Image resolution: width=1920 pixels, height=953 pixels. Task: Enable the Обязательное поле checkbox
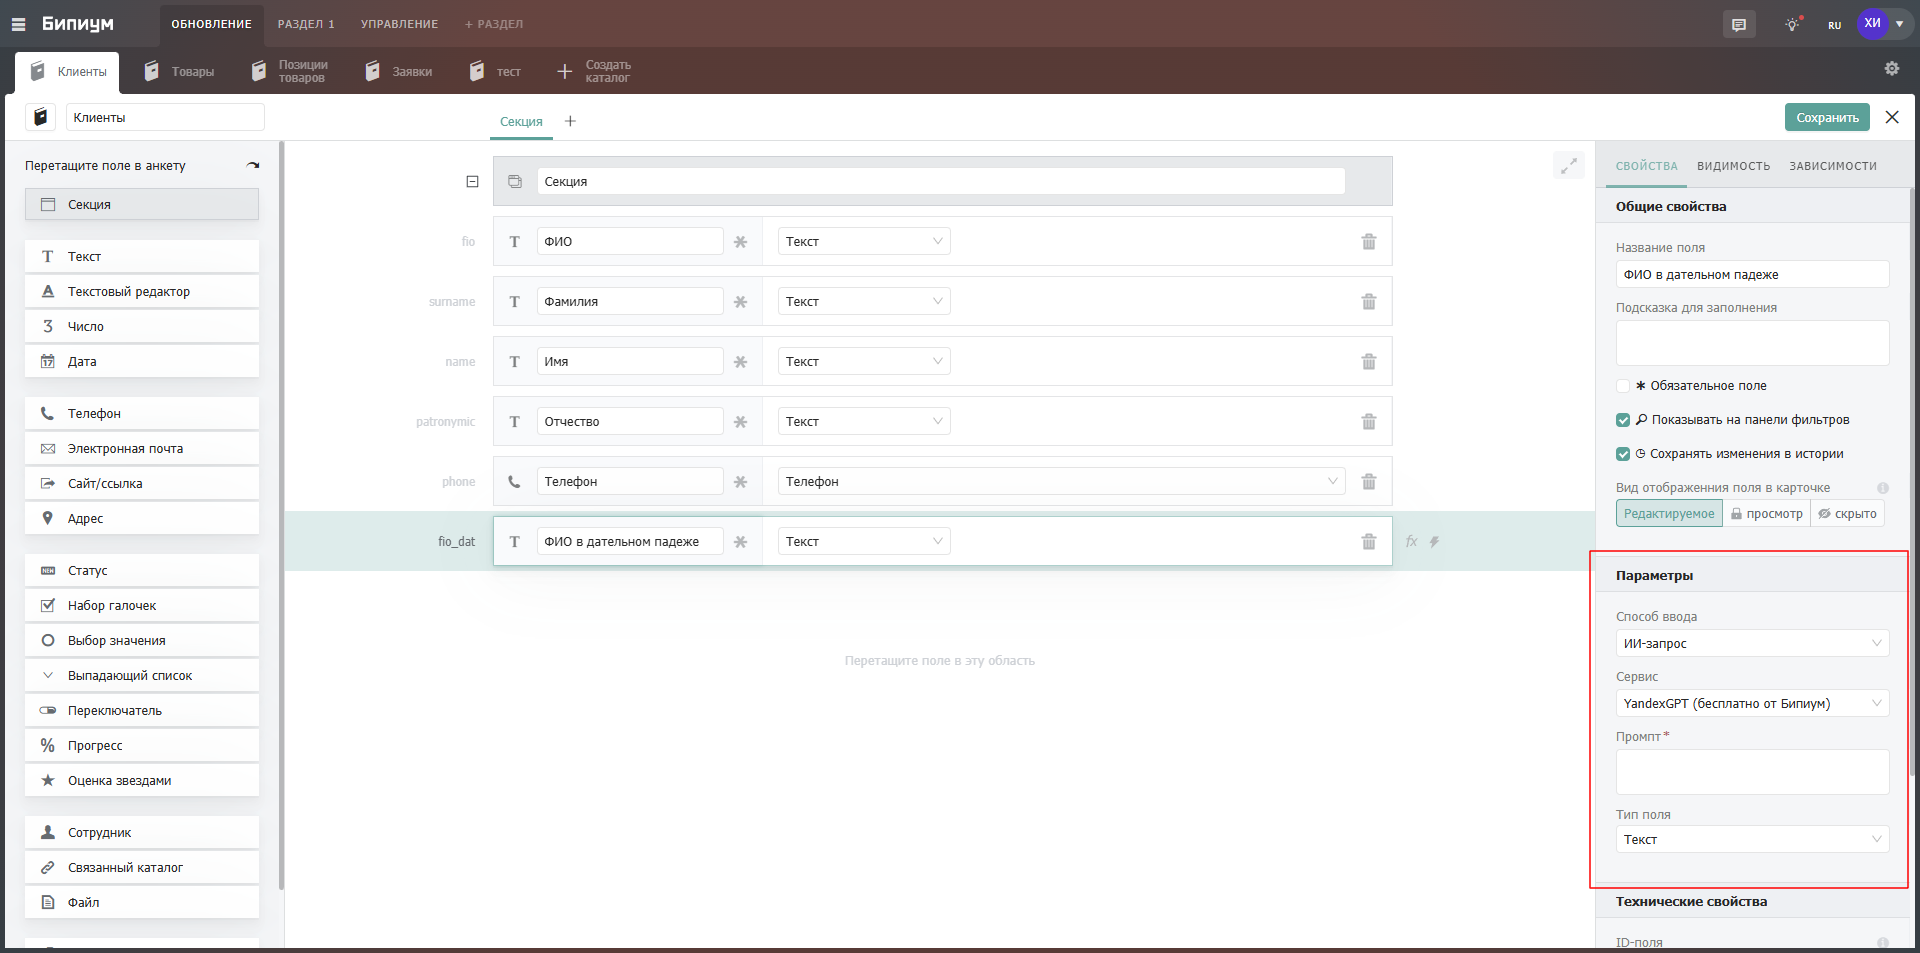click(x=1623, y=386)
